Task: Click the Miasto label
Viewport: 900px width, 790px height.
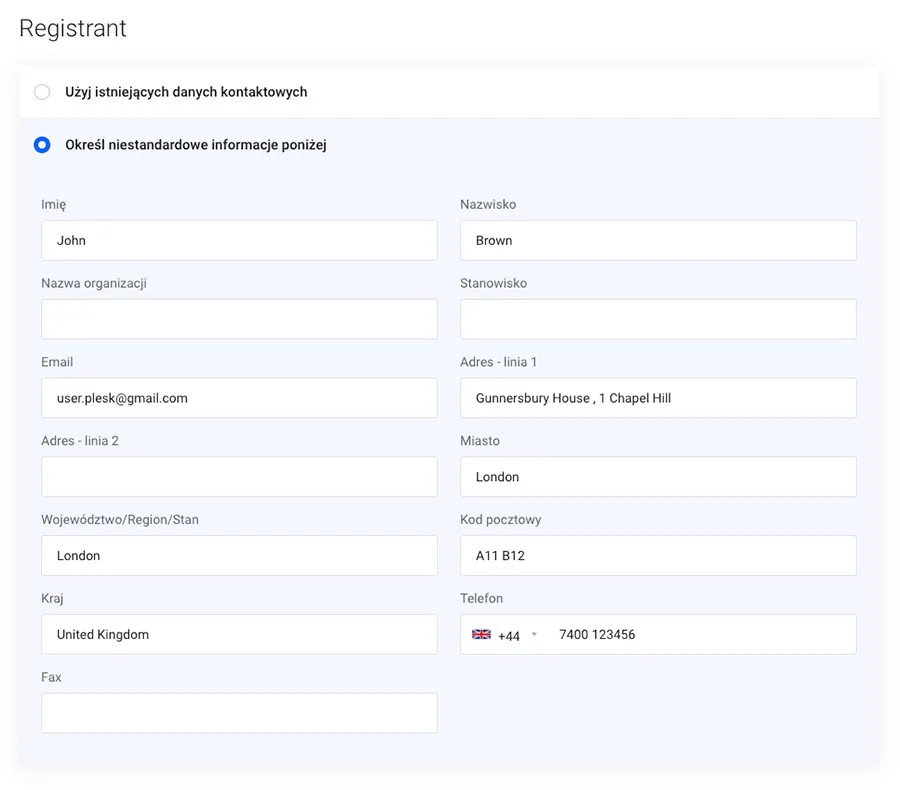Action: pos(480,440)
